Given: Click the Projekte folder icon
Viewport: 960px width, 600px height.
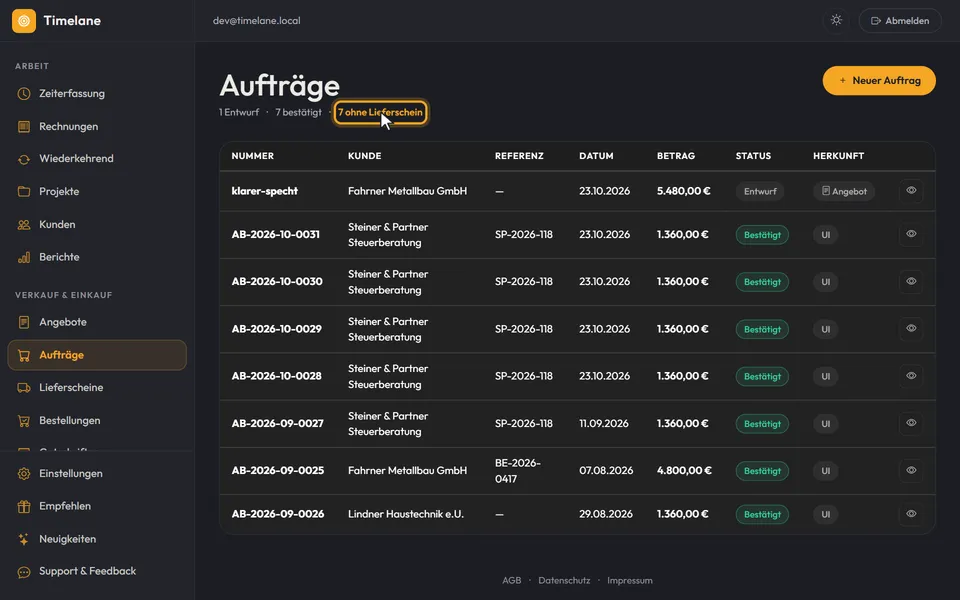Looking at the screenshot, I should click(x=24, y=192).
